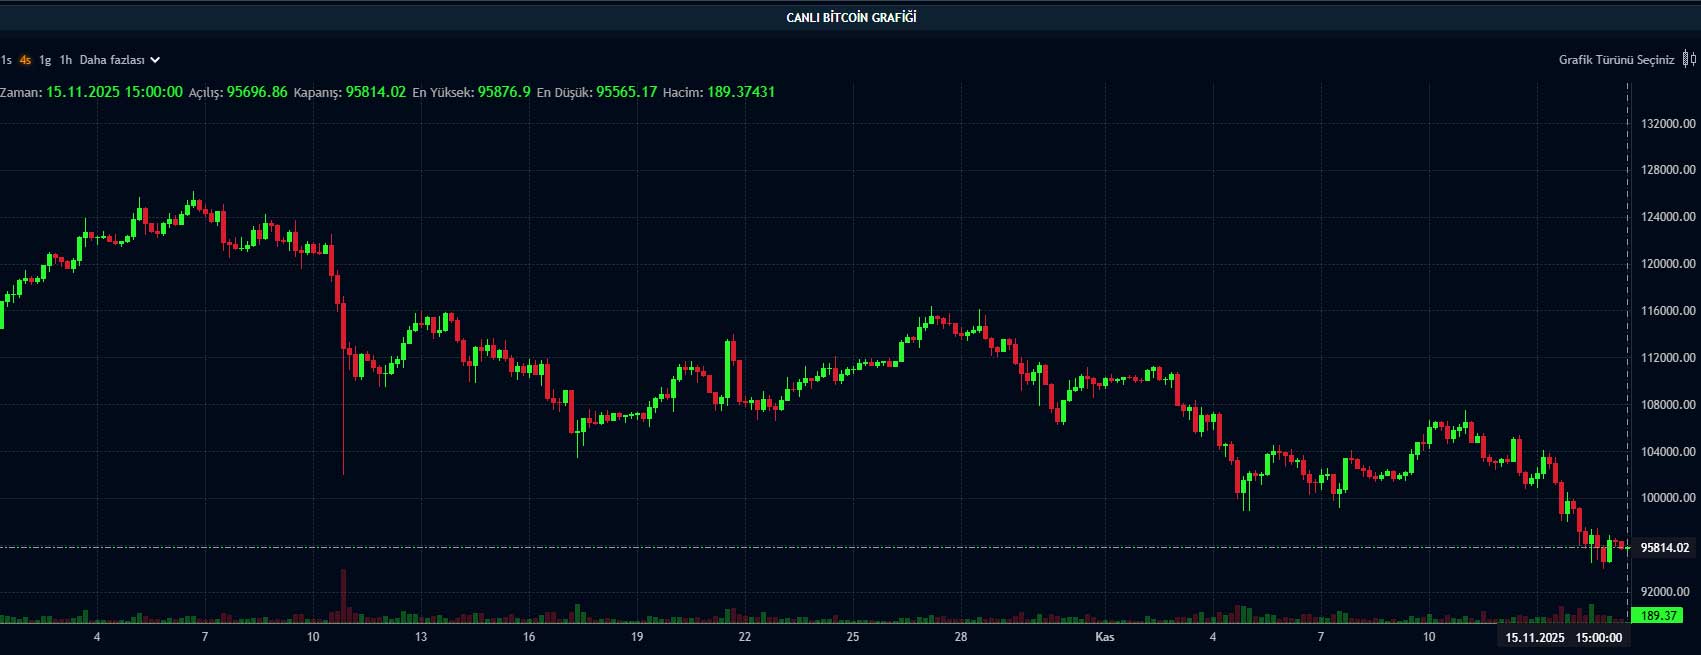Click the Kas month label on time axis
The image size is (1701, 655).
pyautogui.click(x=1105, y=637)
